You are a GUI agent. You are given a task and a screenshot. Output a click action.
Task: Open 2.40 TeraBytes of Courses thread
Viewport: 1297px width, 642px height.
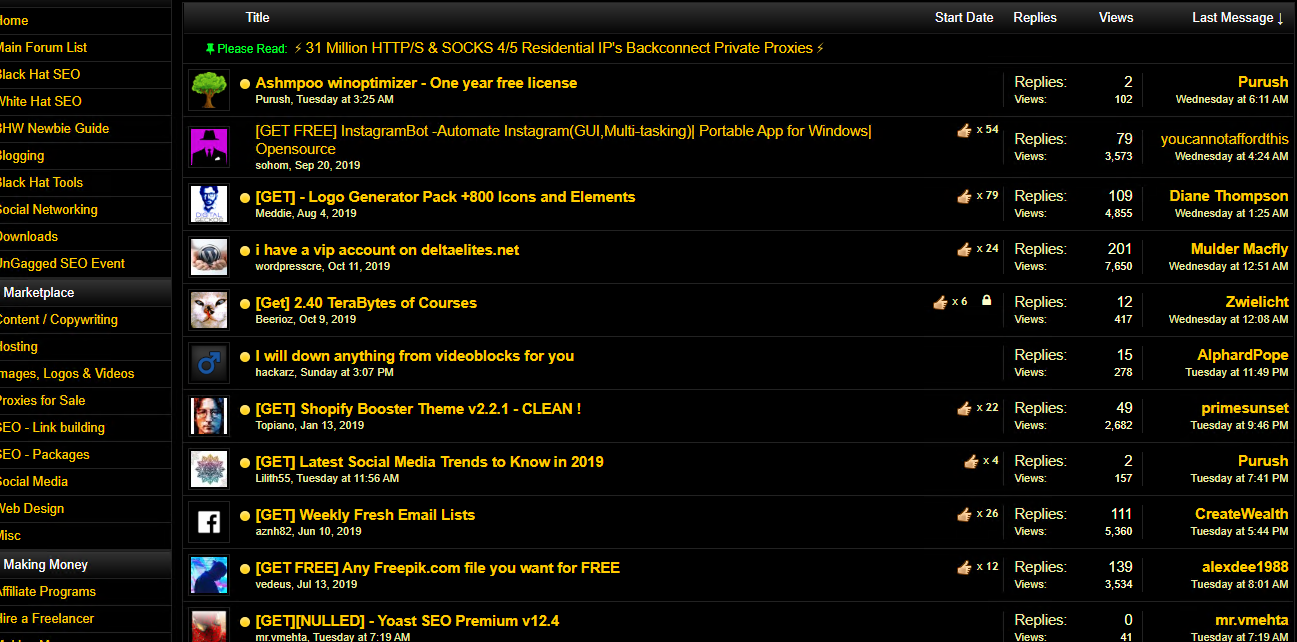point(366,303)
